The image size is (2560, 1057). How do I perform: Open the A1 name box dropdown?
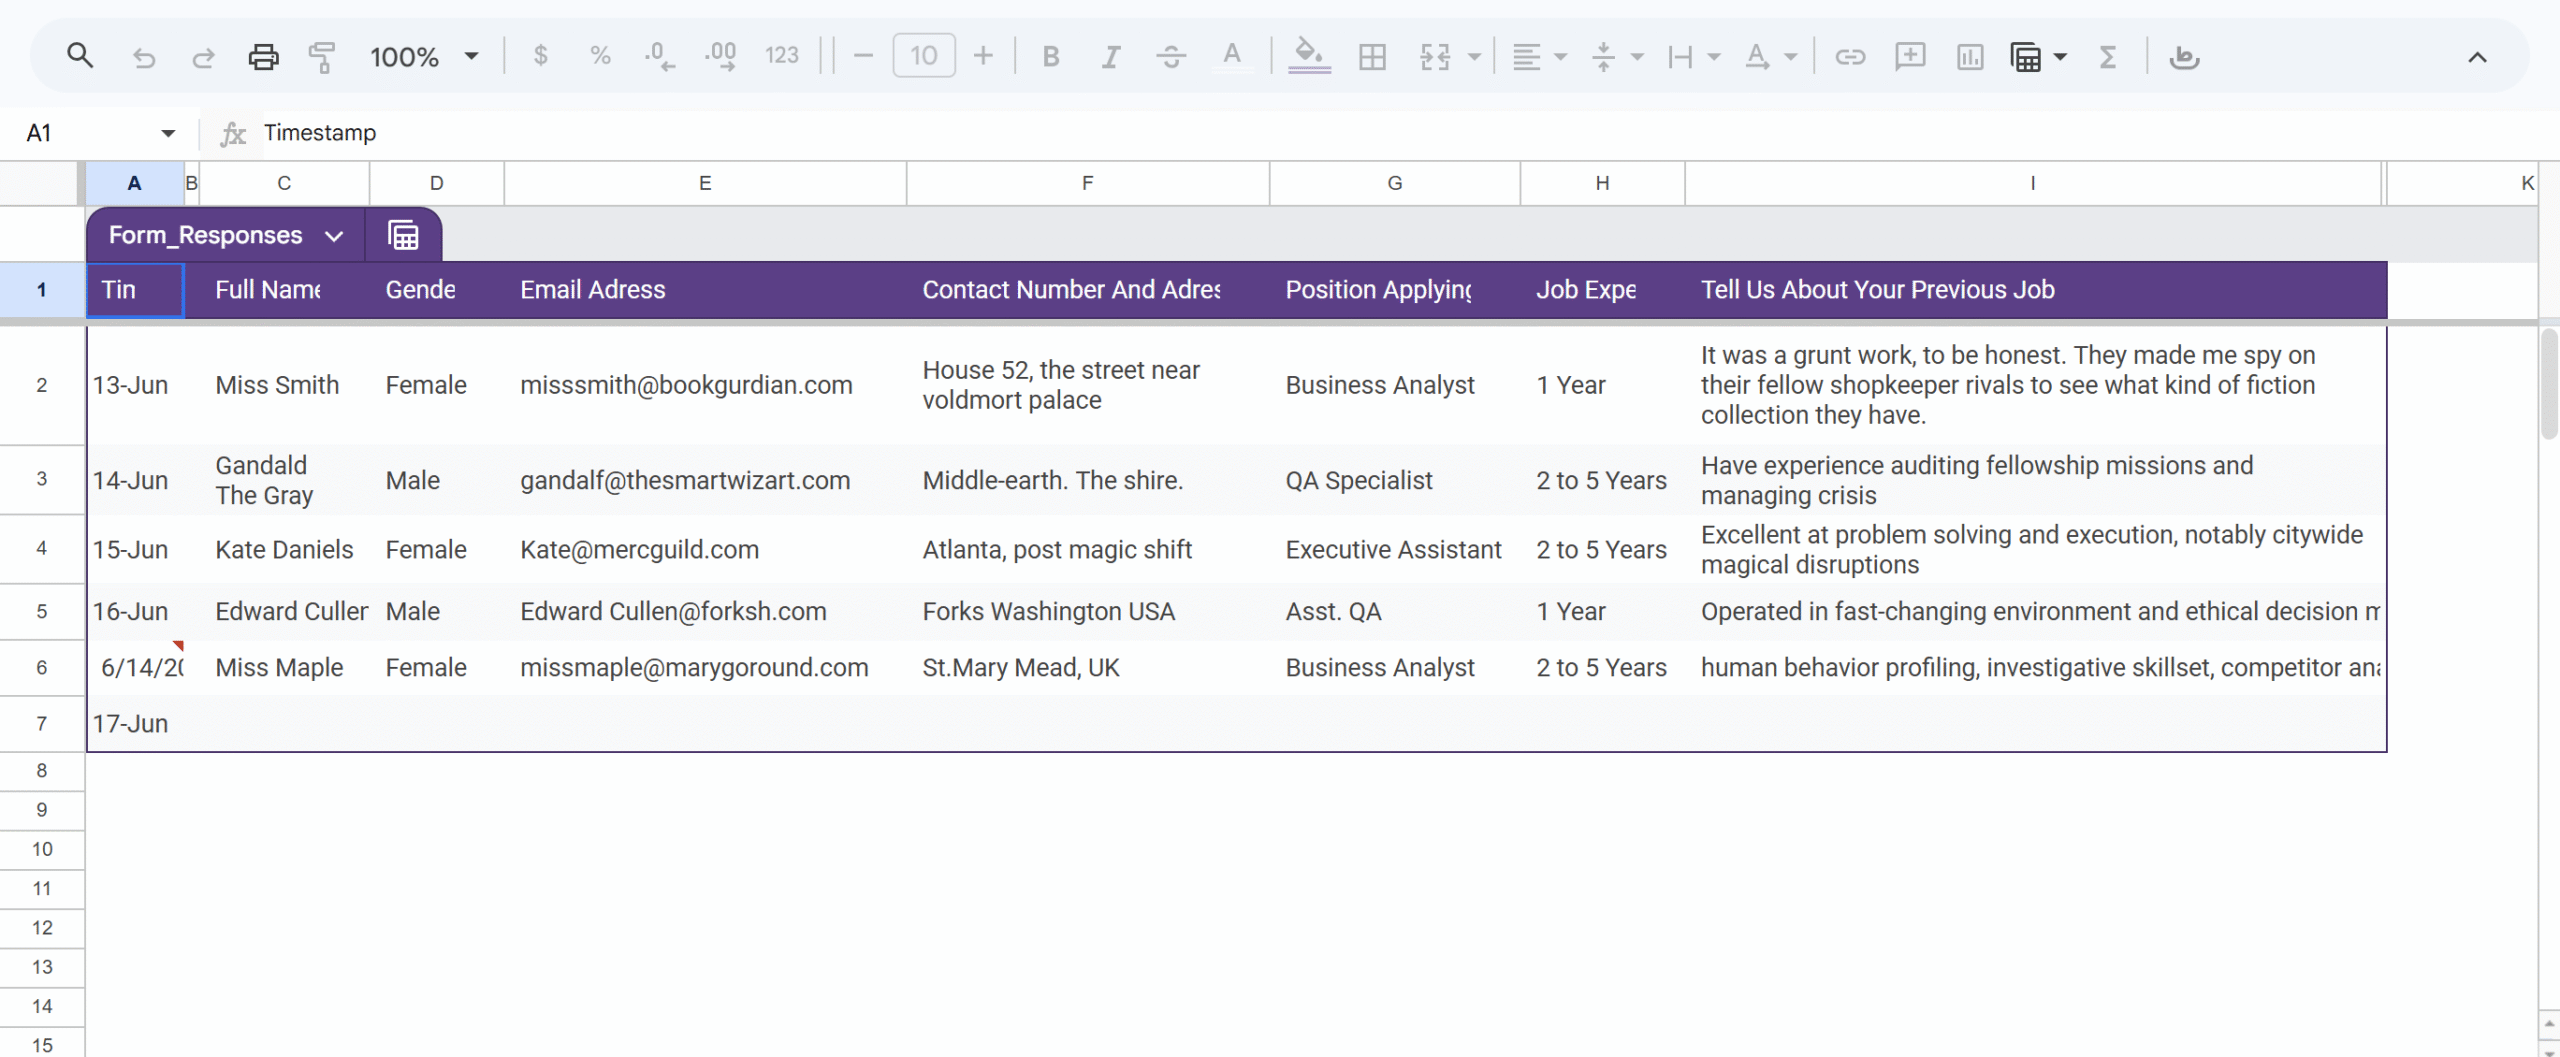point(167,133)
